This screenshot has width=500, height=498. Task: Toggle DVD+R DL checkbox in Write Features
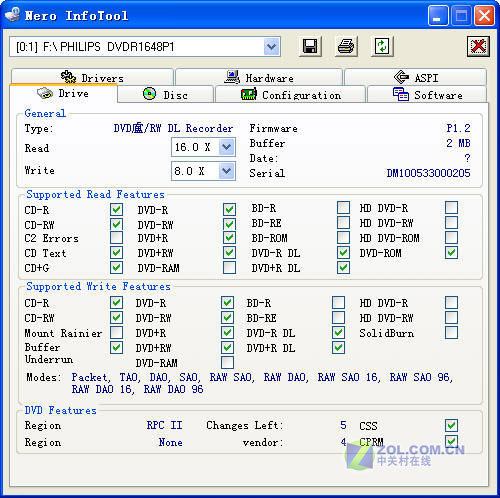pyautogui.click(x=338, y=347)
